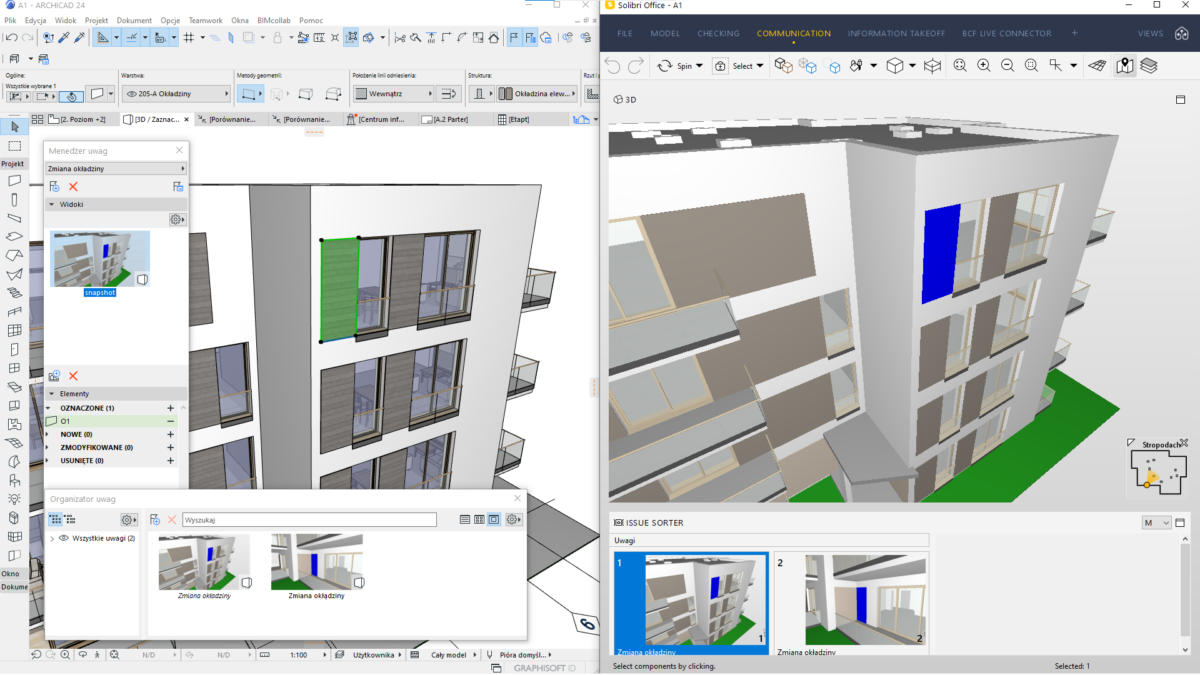
Task: Collapse the OZNACZONE (1) elements group
Action: click(x=49, y=408)
